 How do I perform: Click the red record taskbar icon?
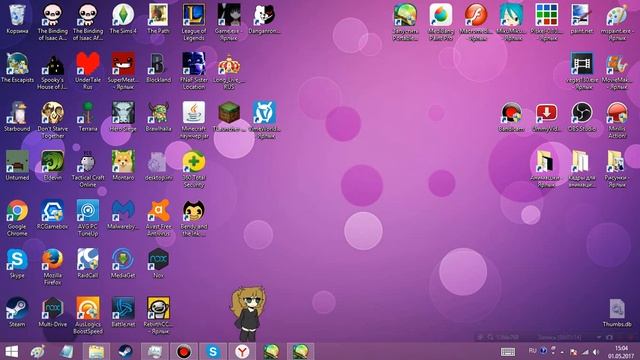click(x=184, y=351)
